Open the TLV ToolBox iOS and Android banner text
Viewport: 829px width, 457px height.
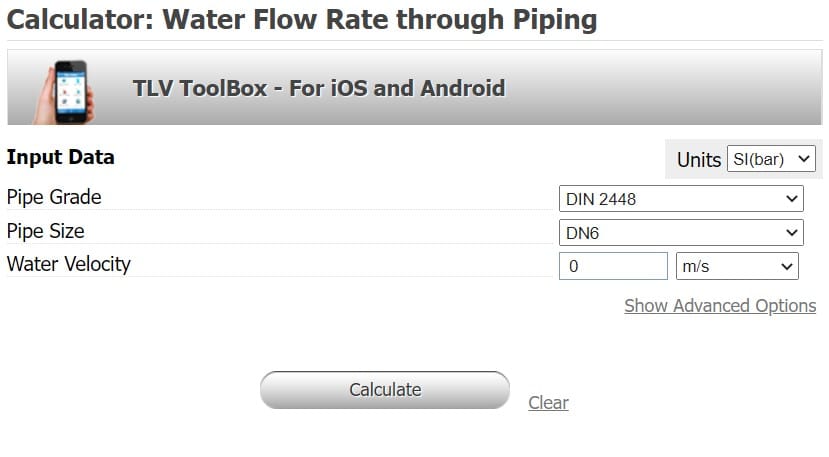pyautogui.click(x=319, y=88)
